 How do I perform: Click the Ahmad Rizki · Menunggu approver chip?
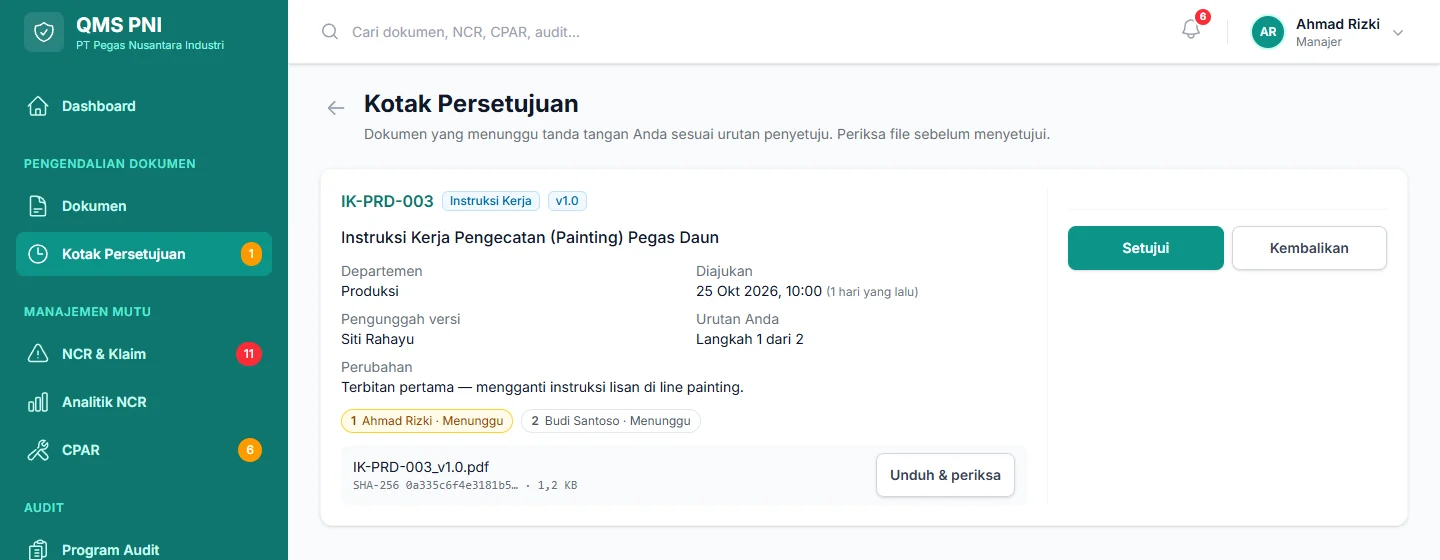427,421
